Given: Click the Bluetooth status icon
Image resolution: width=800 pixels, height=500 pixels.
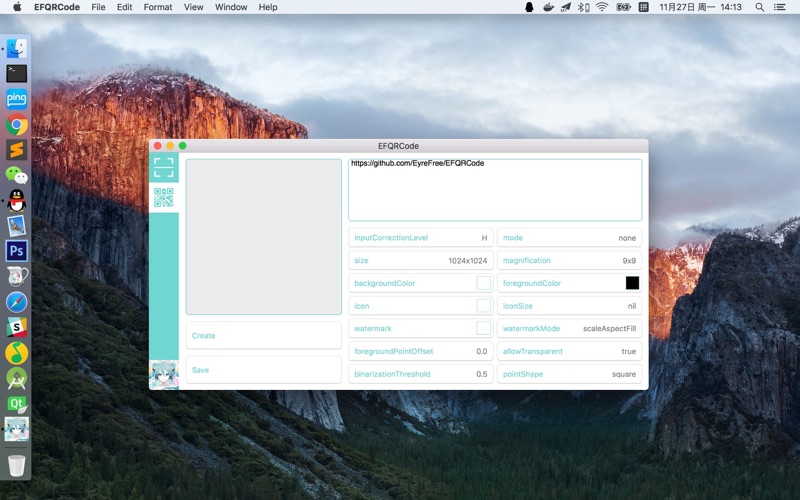Looking at the screenshot, I should 584,7.
